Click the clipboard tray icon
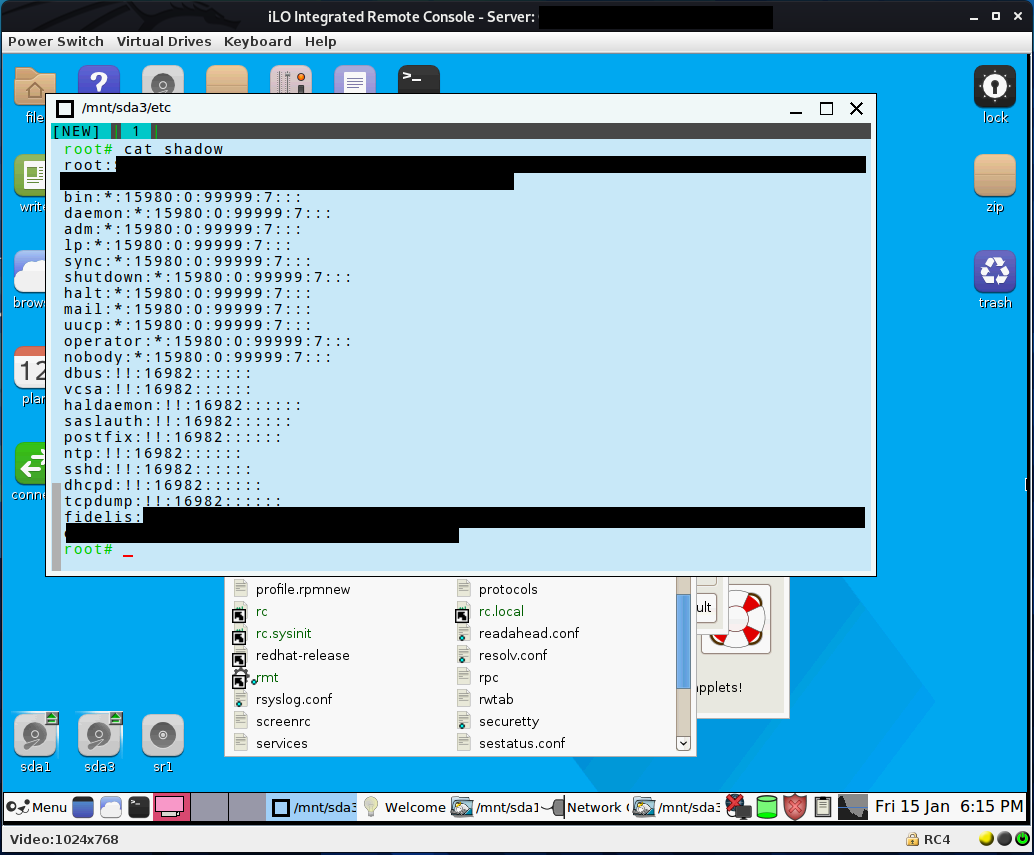The width and height of the screenshot is (1034, 855). coord(822,807)
